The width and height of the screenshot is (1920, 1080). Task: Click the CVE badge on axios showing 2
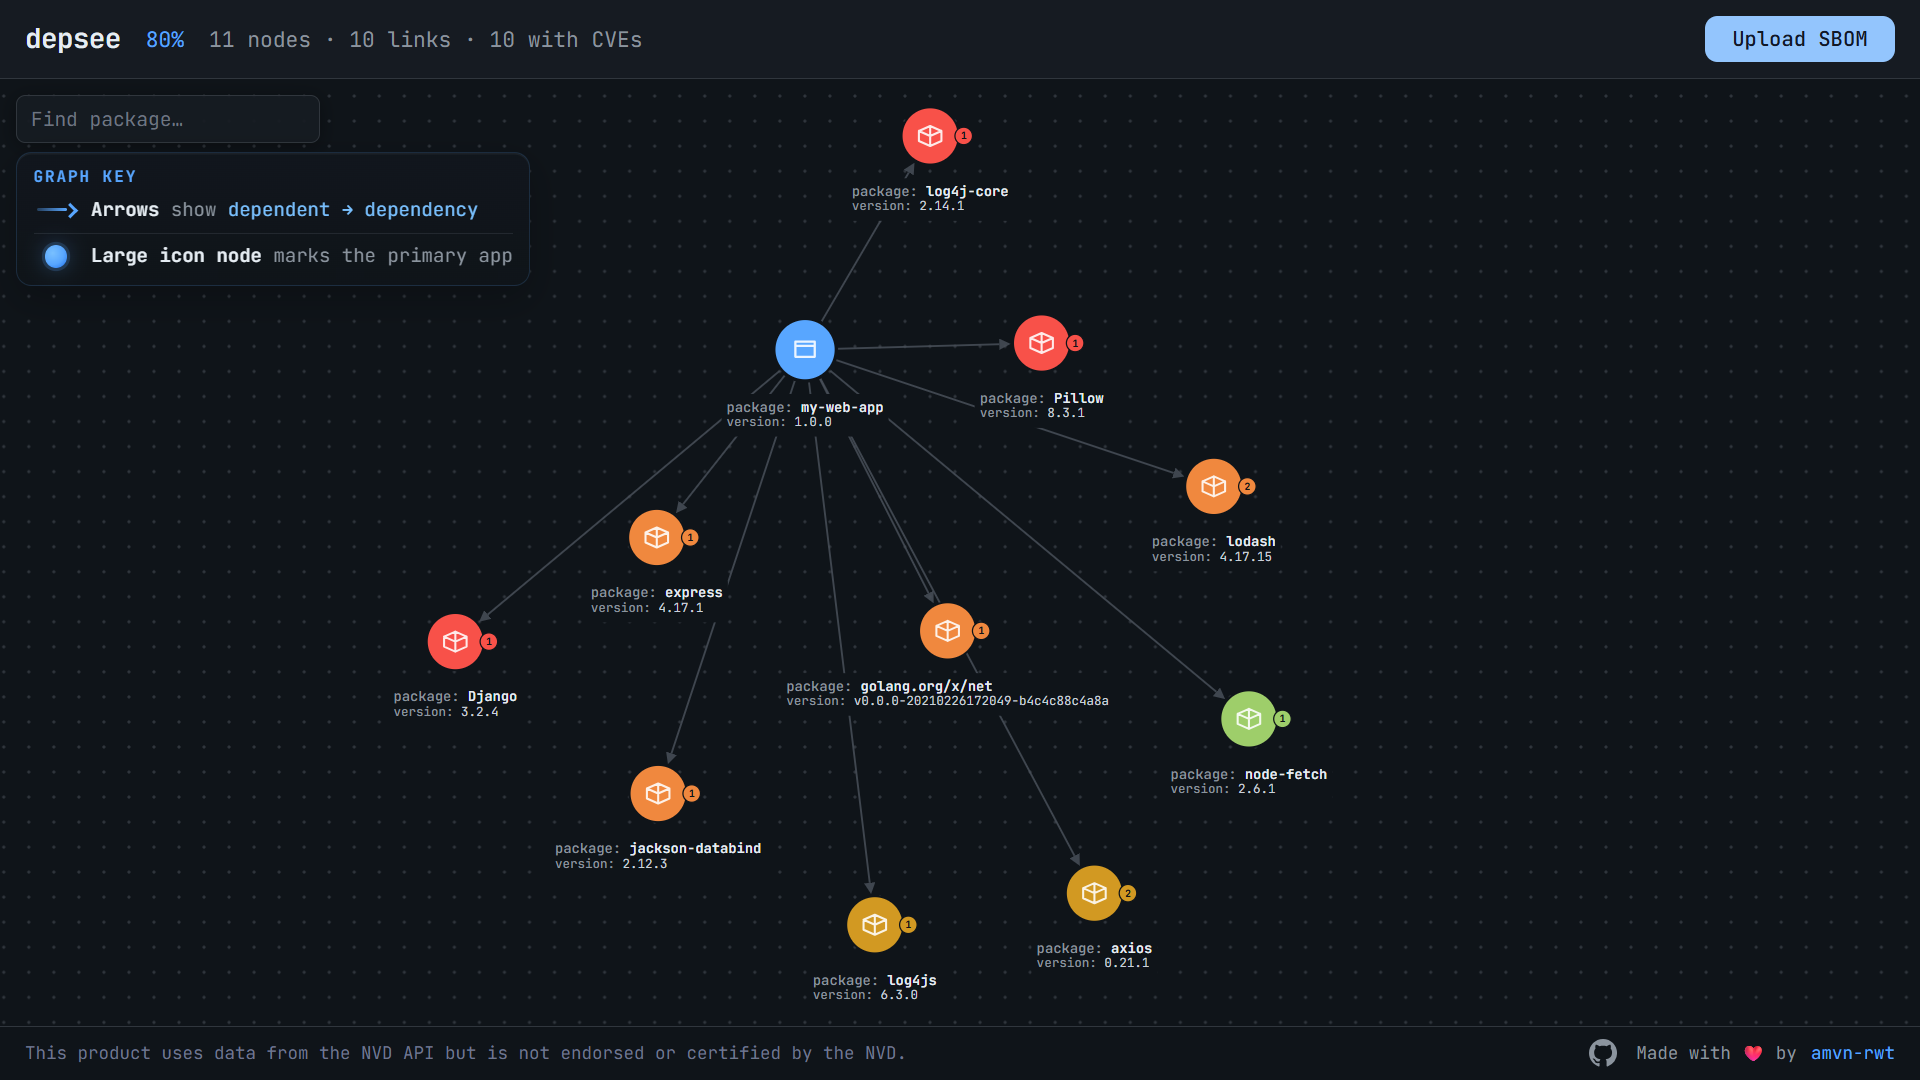tap(1127, 893)
